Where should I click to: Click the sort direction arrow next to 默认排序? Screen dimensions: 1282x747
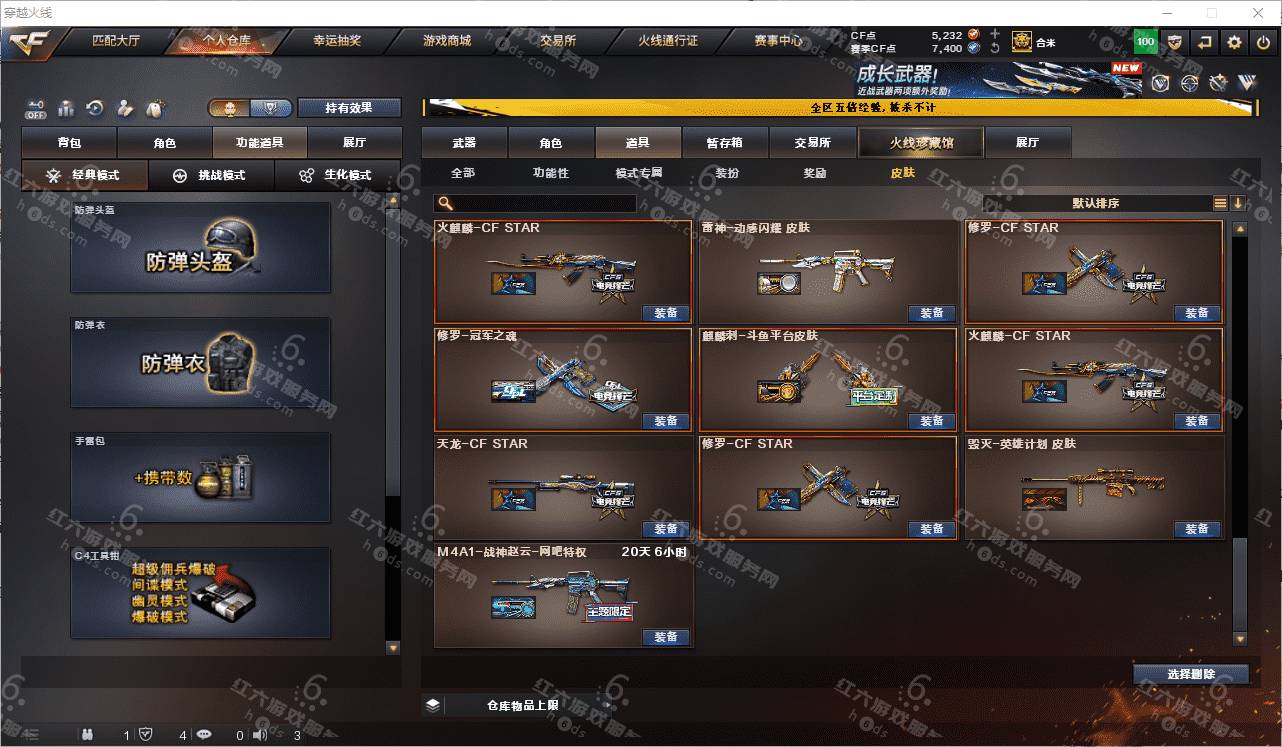tap(1238, 203)
